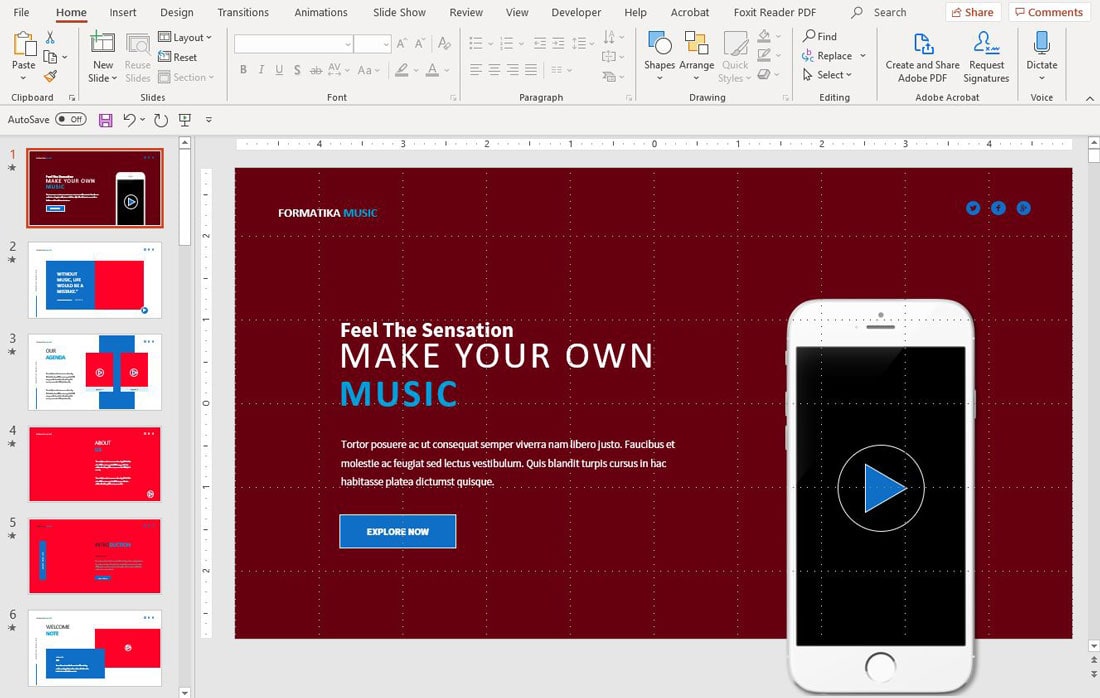Click the Explore Now button on the slide
This screenshot has height=698, width=1100.
397,531
